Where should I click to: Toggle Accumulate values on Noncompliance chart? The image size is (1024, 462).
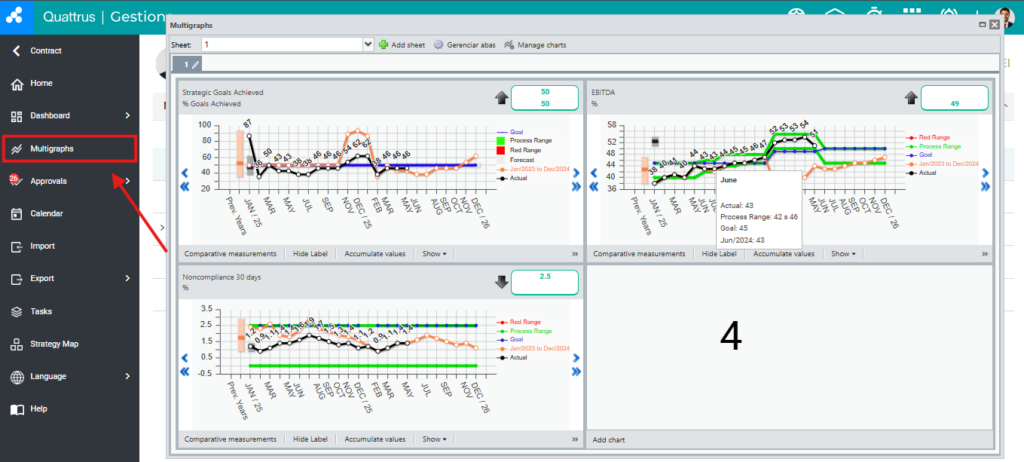375,439
